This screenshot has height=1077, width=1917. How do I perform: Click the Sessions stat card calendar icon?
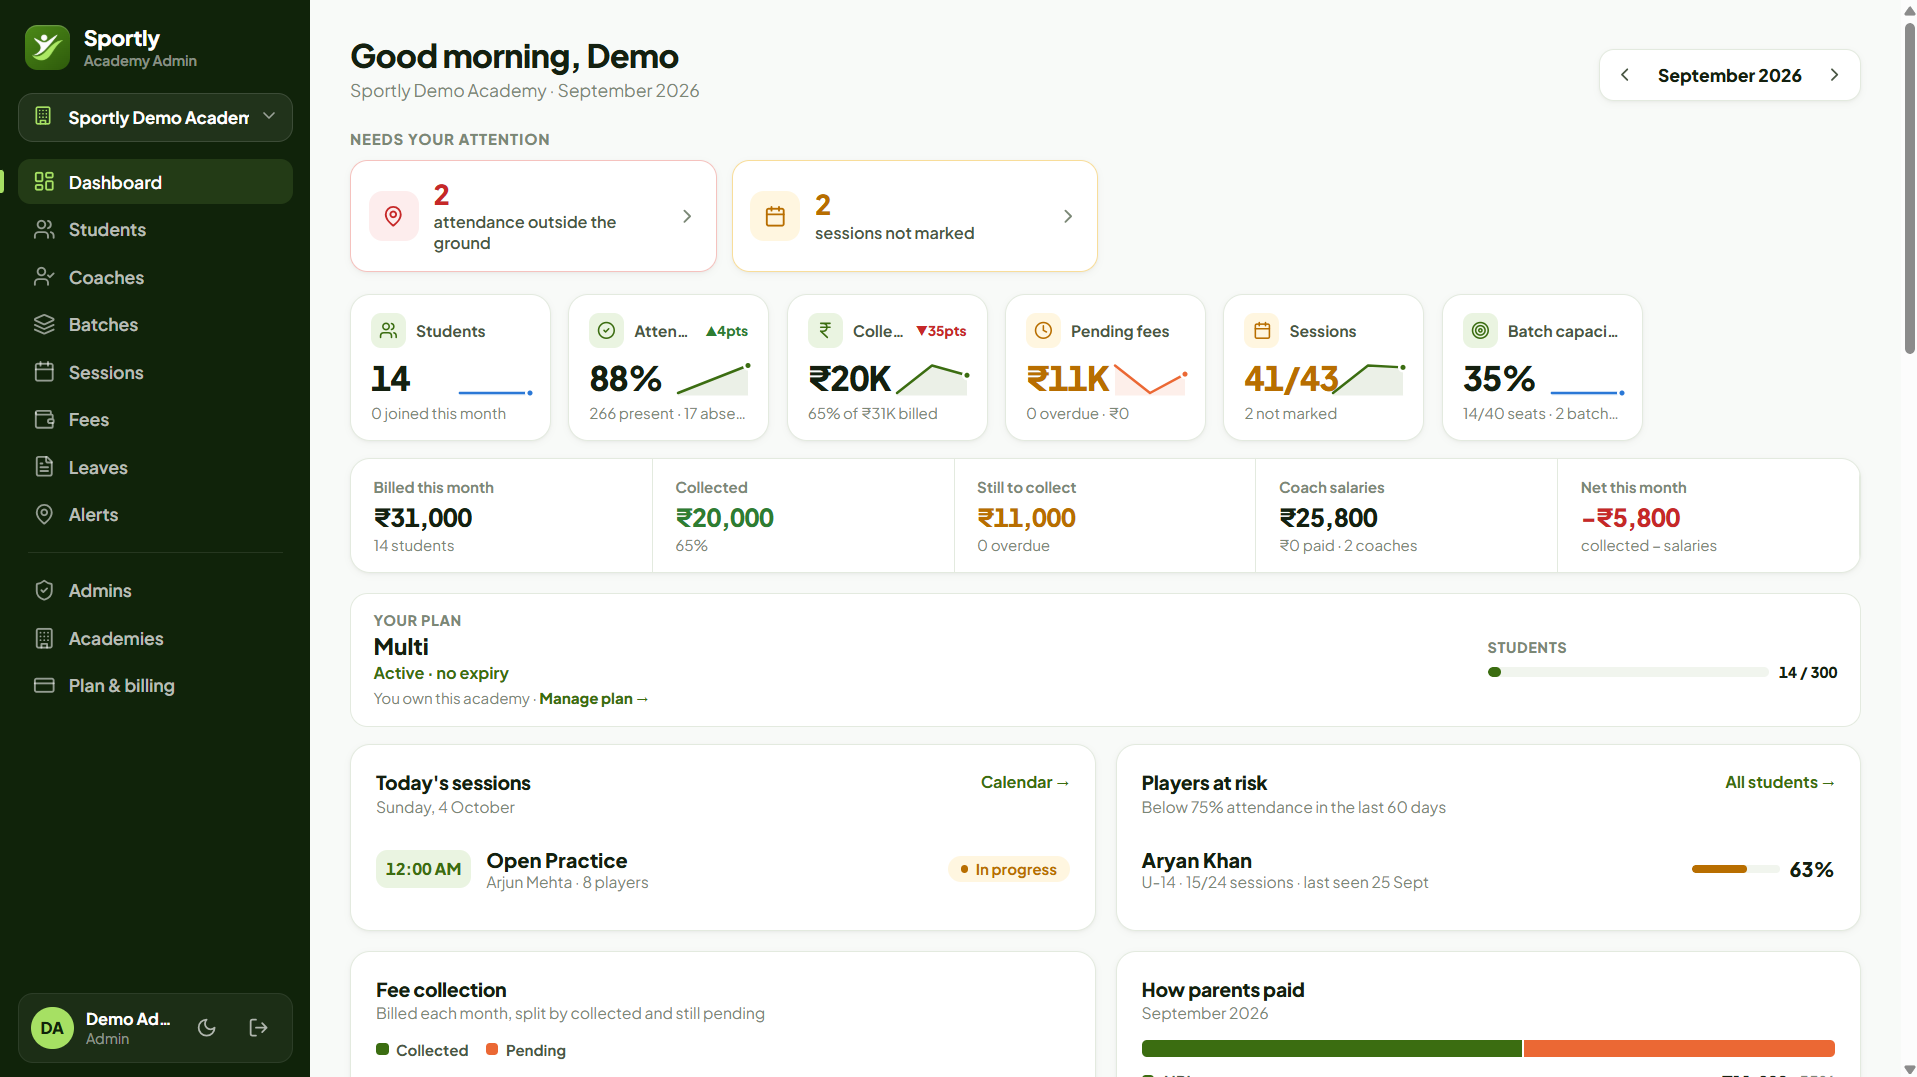1262,330
